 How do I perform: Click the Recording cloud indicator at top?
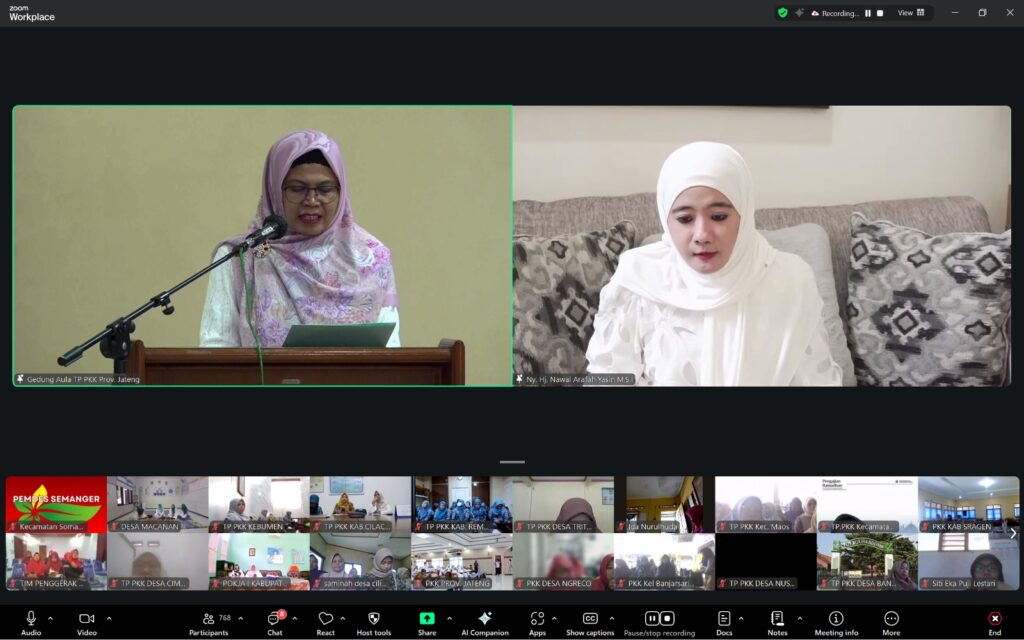tap(835, 13)
